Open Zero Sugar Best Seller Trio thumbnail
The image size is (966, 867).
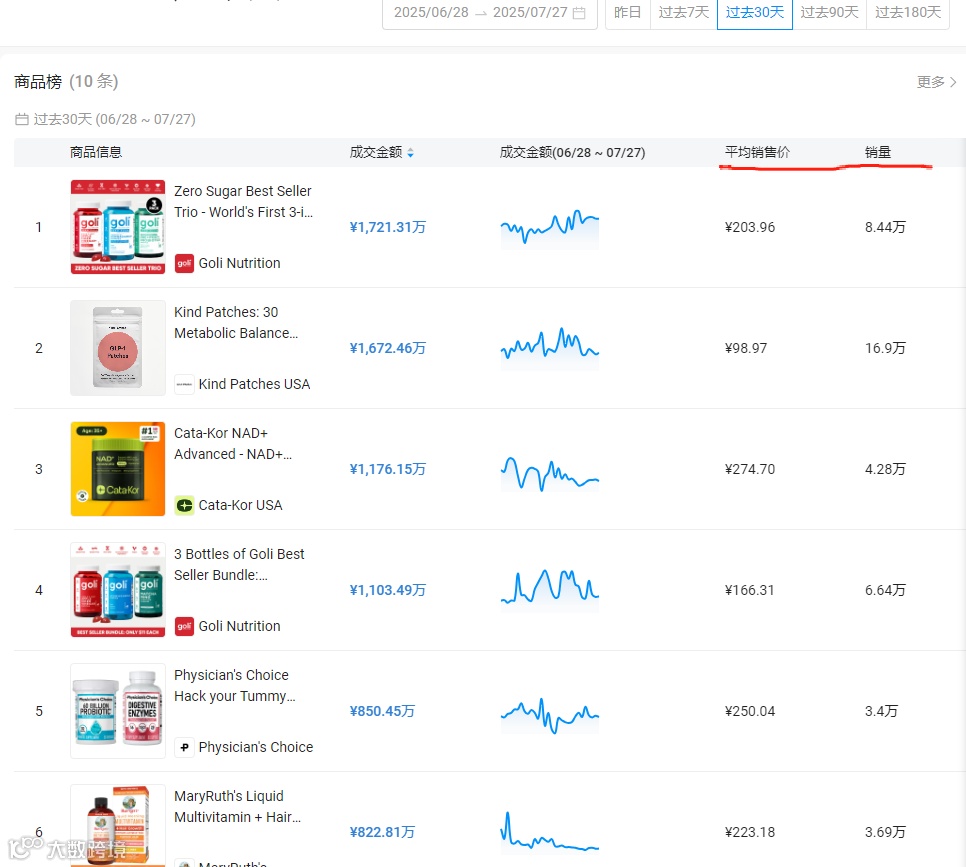click(x=118, y=227)
